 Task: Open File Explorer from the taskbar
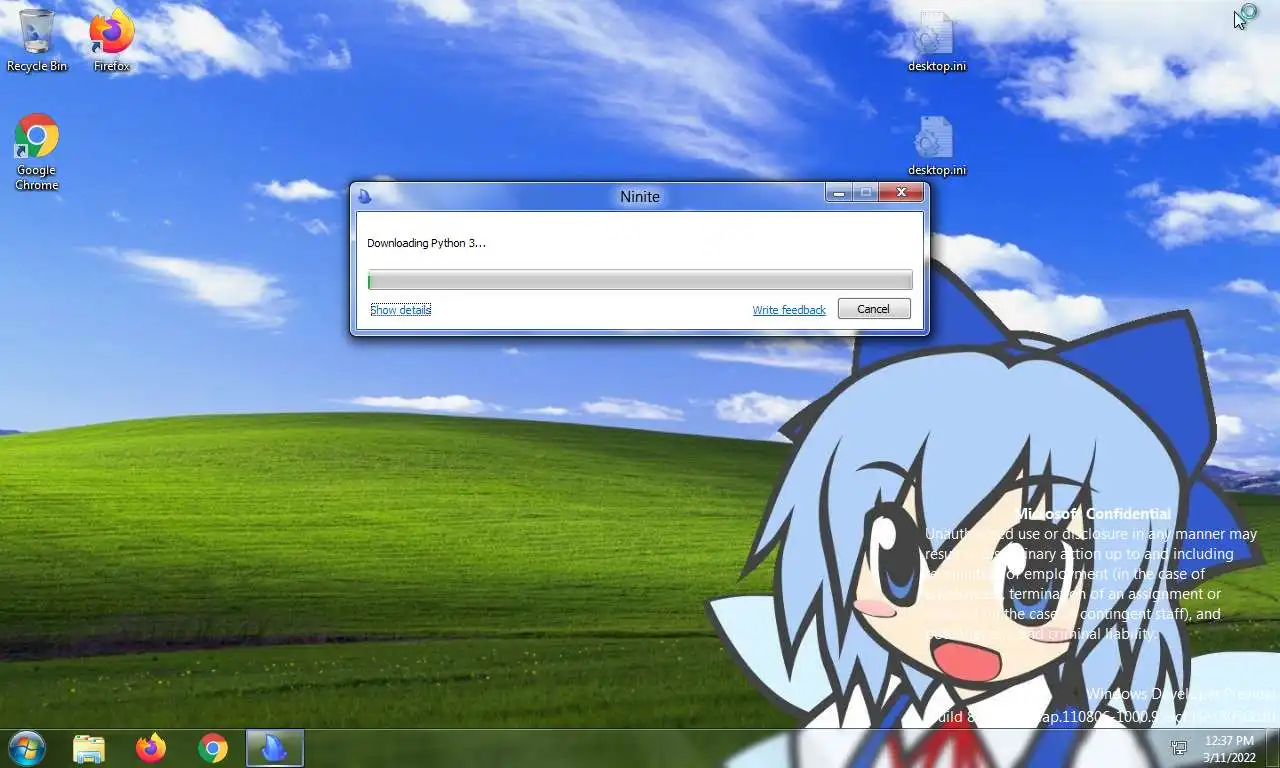[x=89, y=748]
